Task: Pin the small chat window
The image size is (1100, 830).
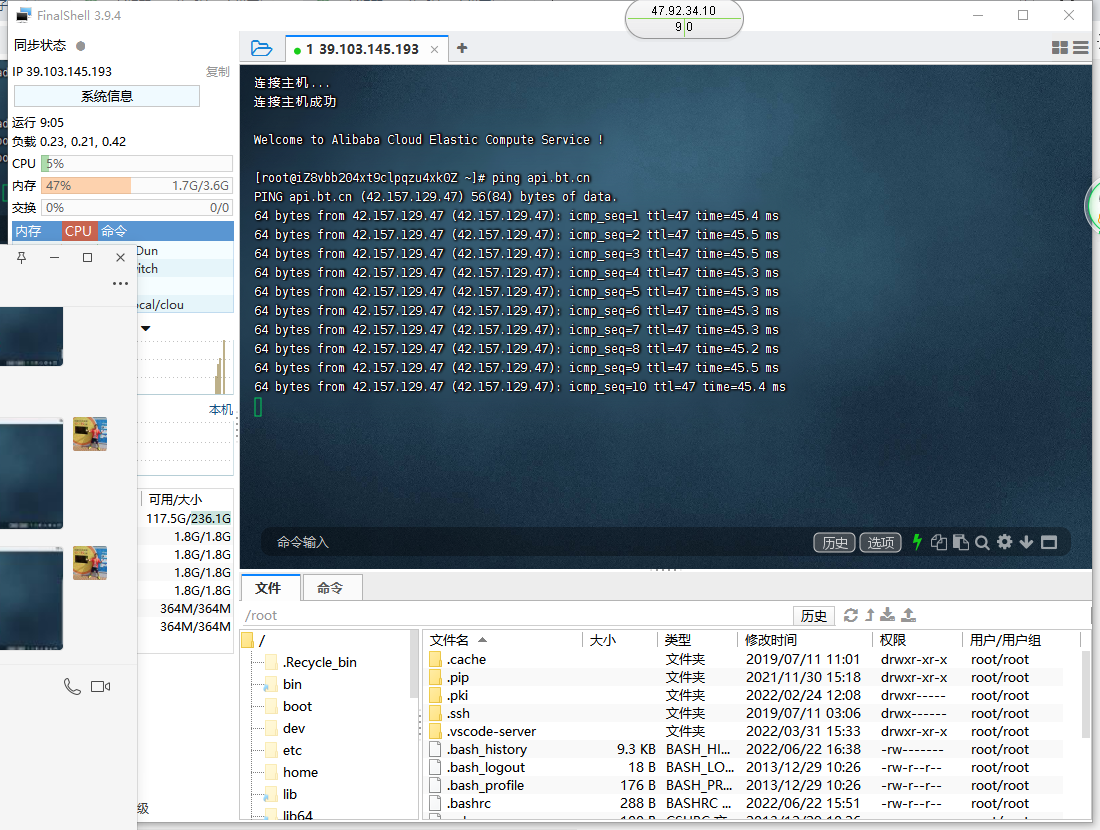Action: [x=22, y=257]
